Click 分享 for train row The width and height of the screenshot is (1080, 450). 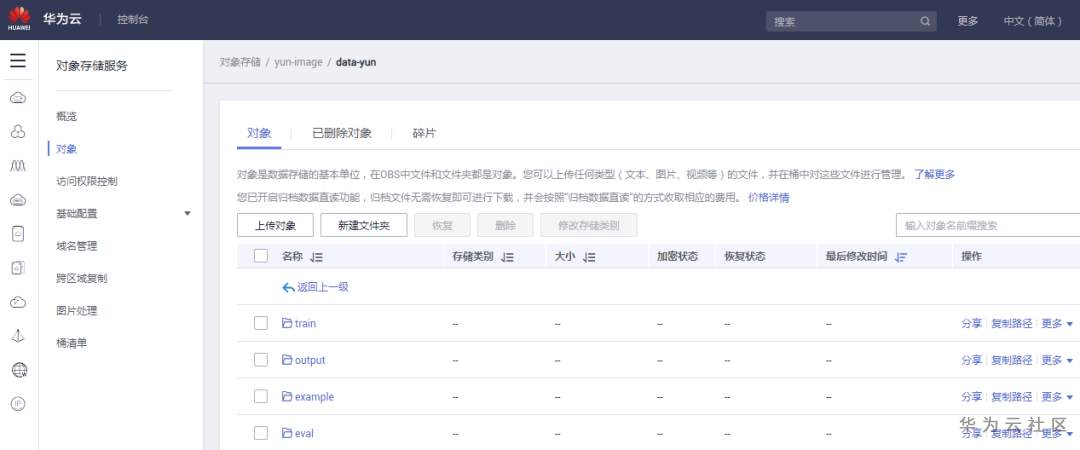tap(972, 323)
